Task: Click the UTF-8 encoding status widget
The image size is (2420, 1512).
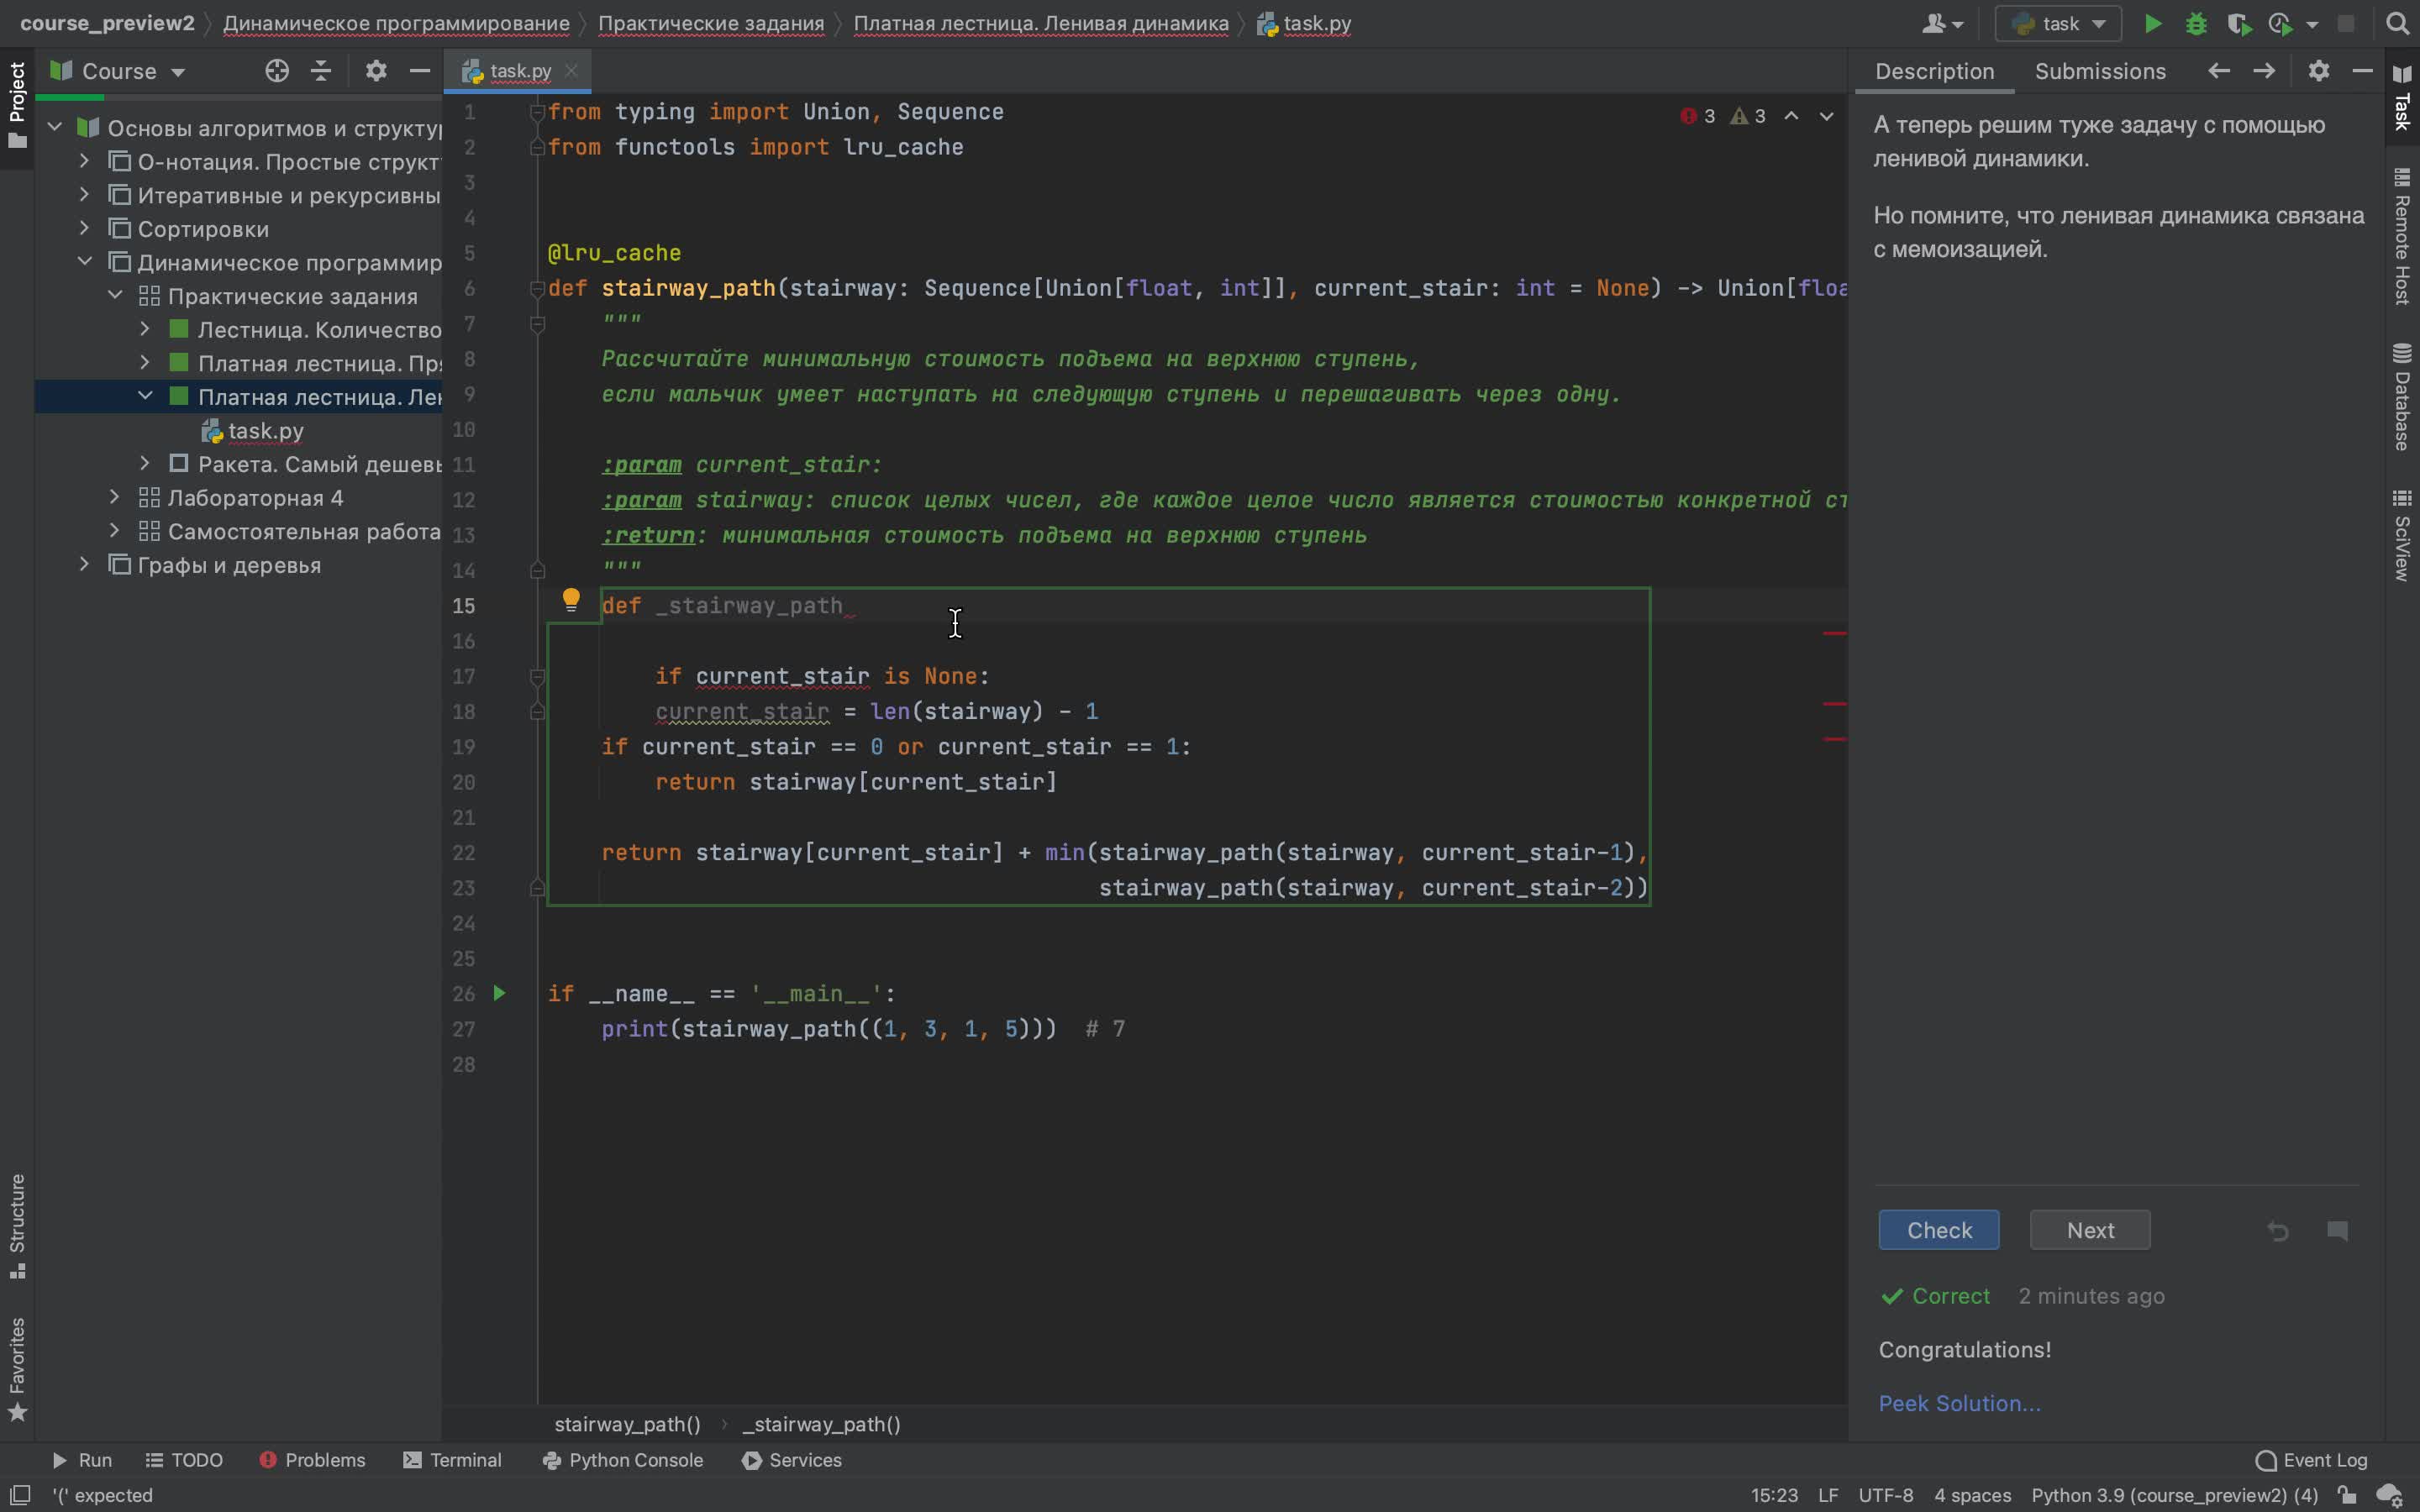Action: tap(1885, 1495)
